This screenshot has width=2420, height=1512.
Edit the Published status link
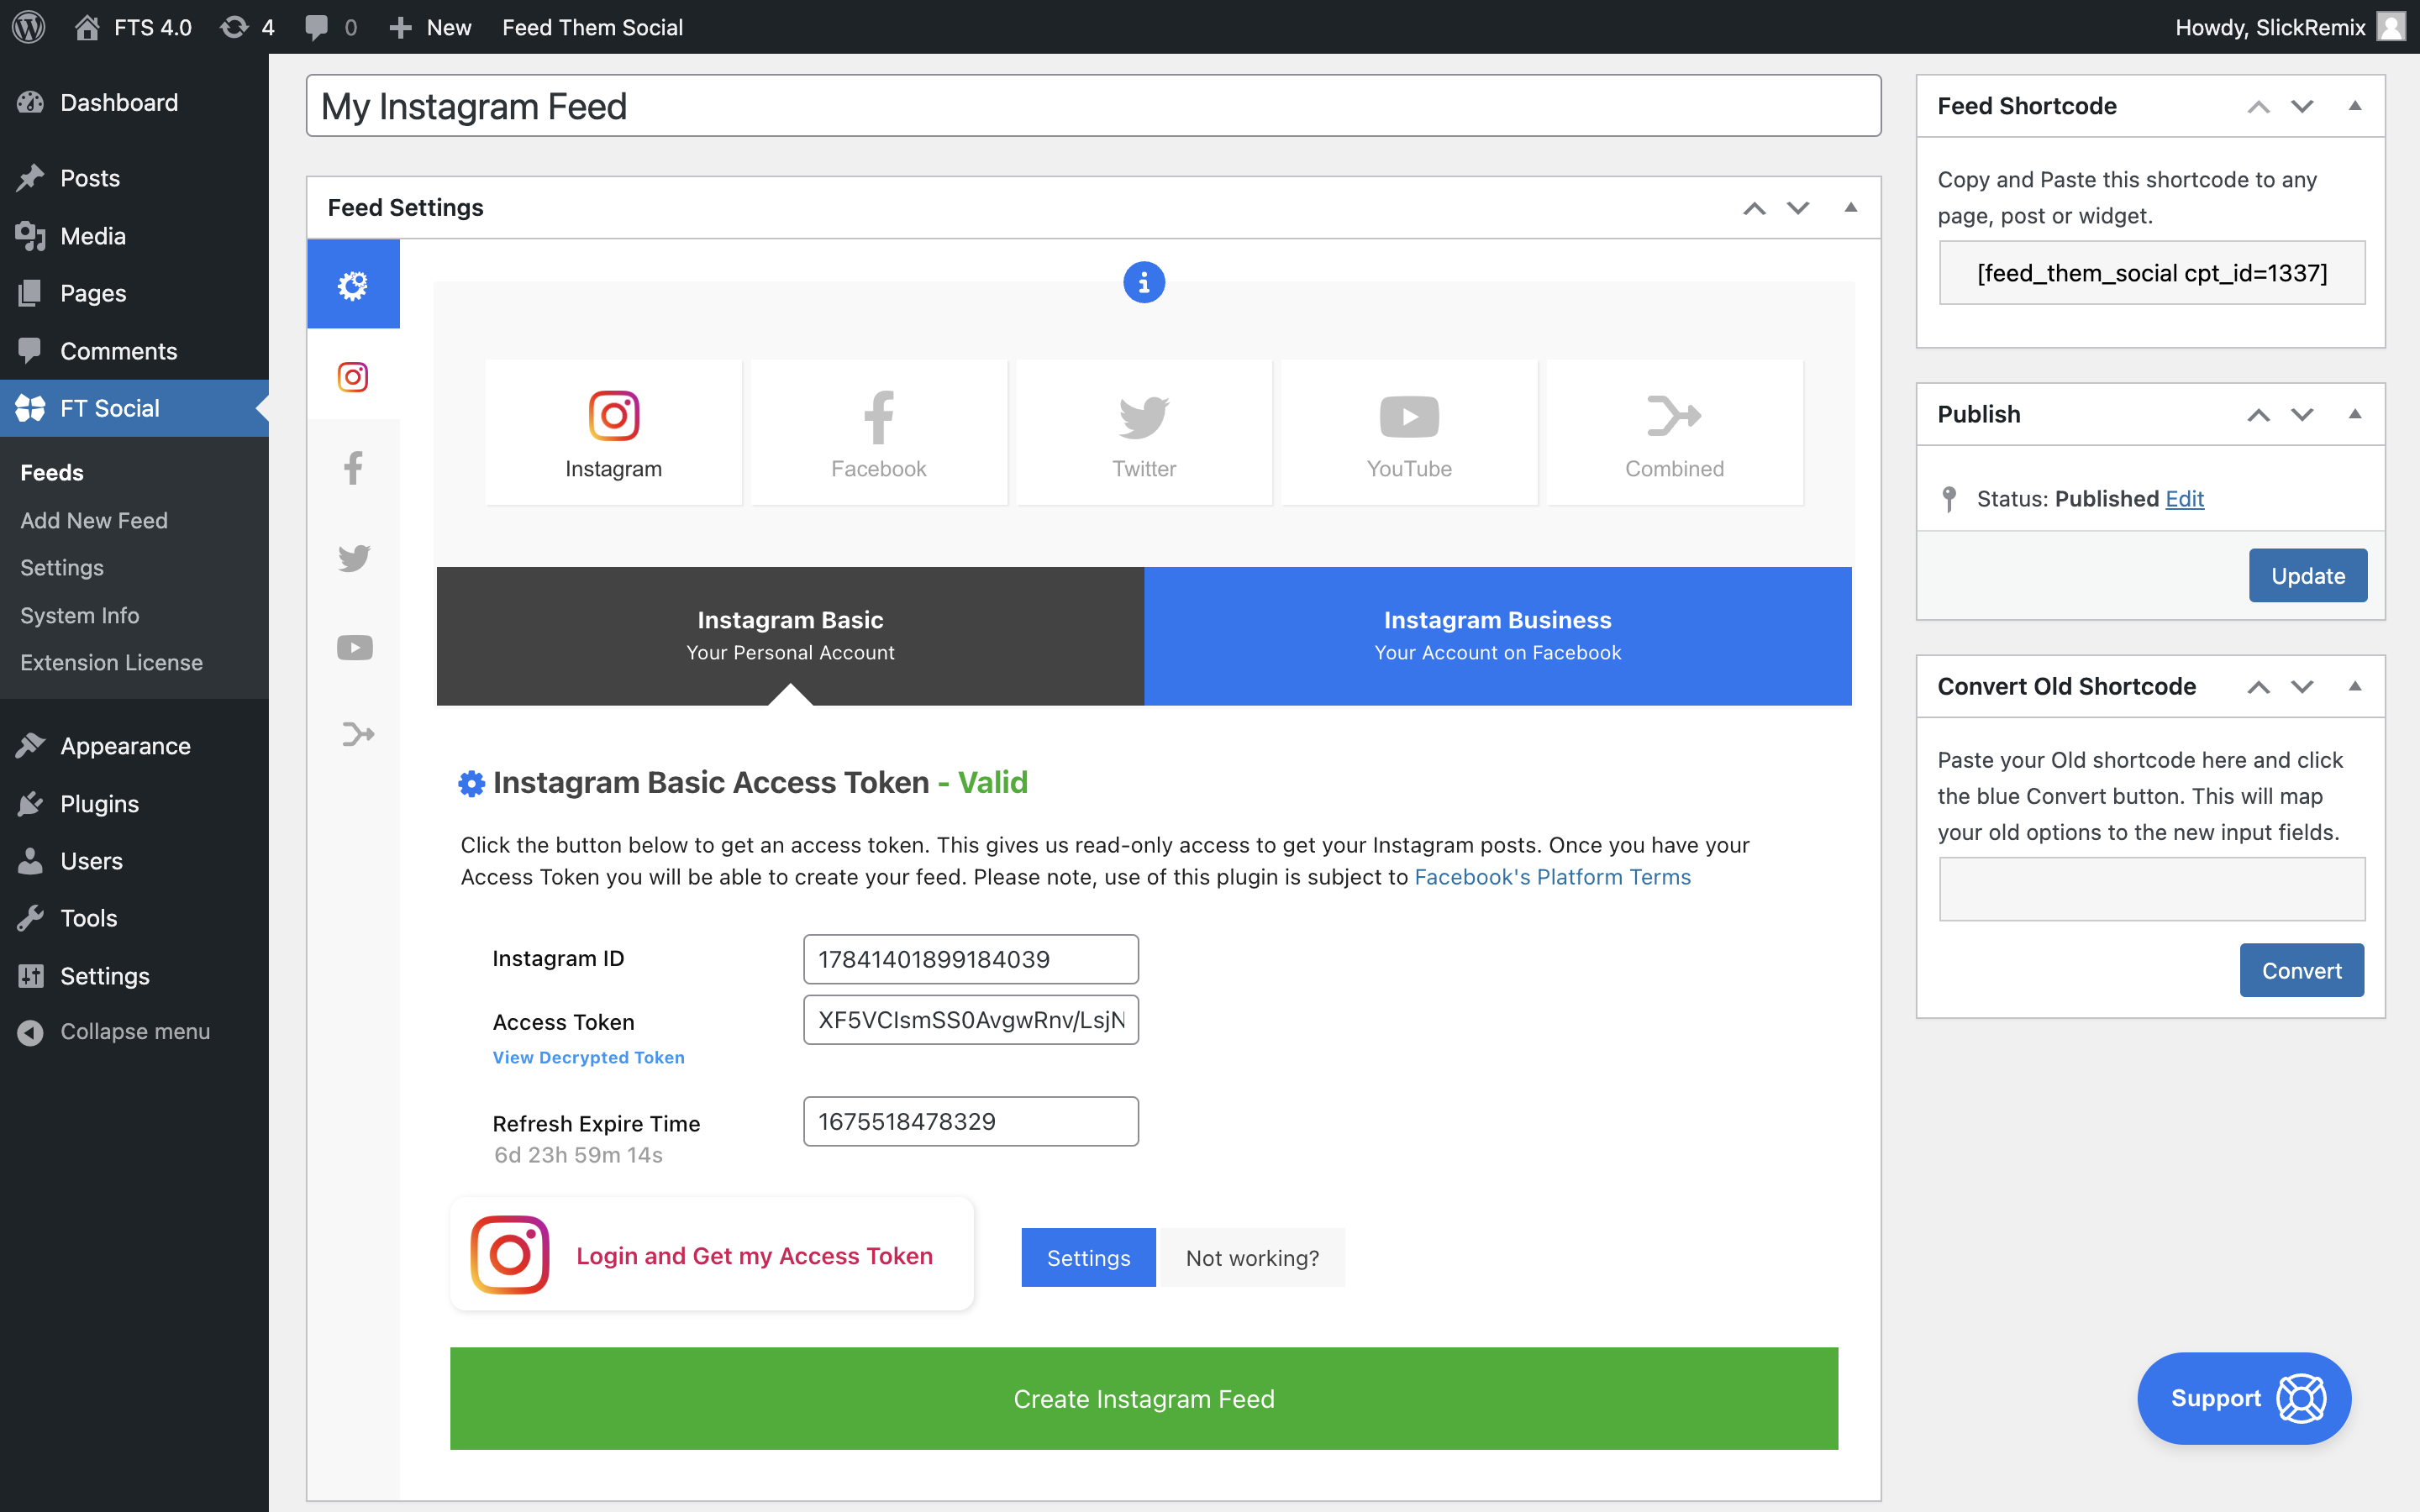click(2184, 498)
